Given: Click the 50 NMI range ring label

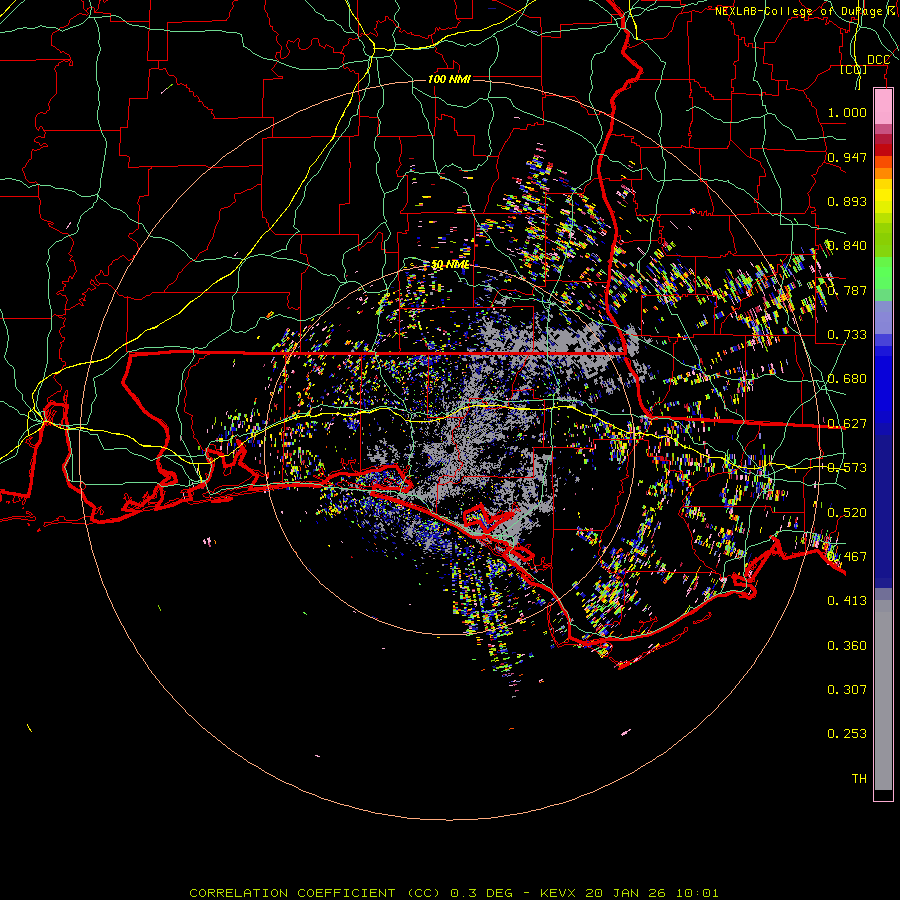Looking at the screenshot, I should pos(450,265).
